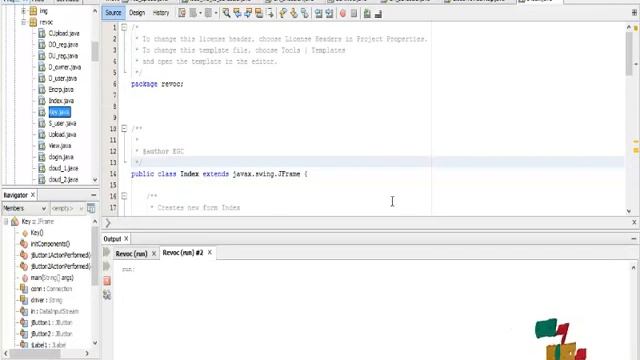Toggle Highlight Search icon in editor toolbar
This screenshot has height=360, width=640.
click(x=259, y=13)
